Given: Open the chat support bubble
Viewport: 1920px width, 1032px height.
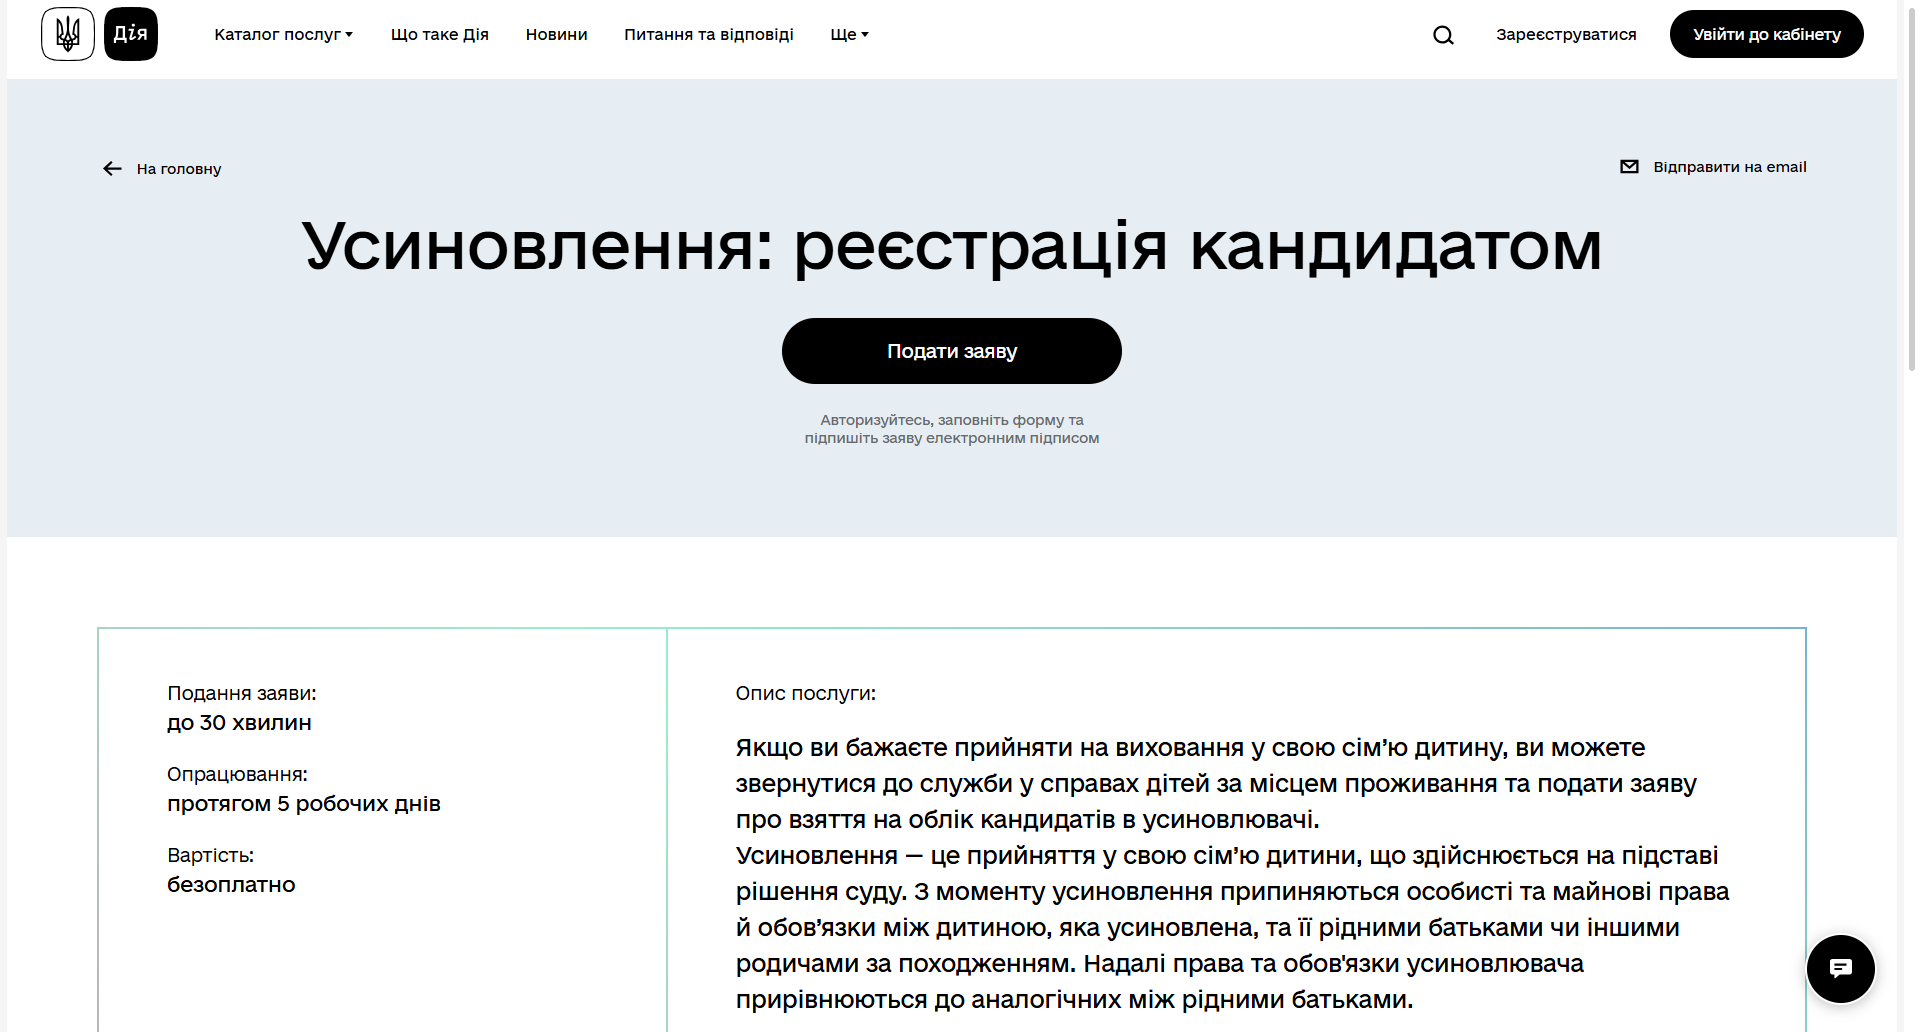Looking at the screenshot, I should pos(1840,968).
